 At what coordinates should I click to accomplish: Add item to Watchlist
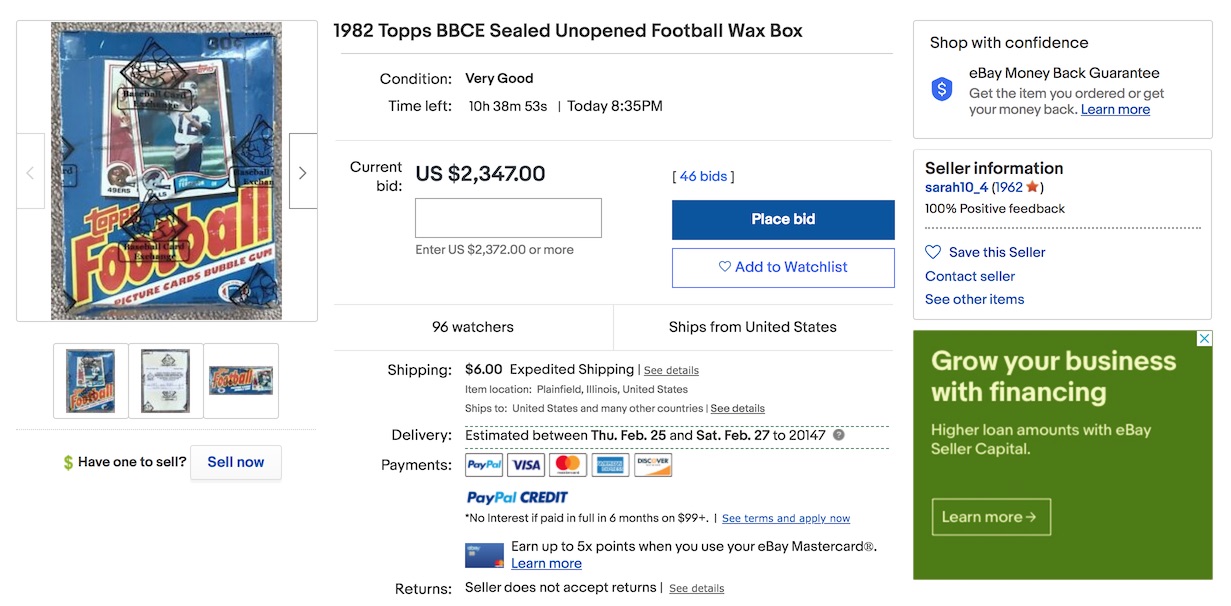point(783,267)
